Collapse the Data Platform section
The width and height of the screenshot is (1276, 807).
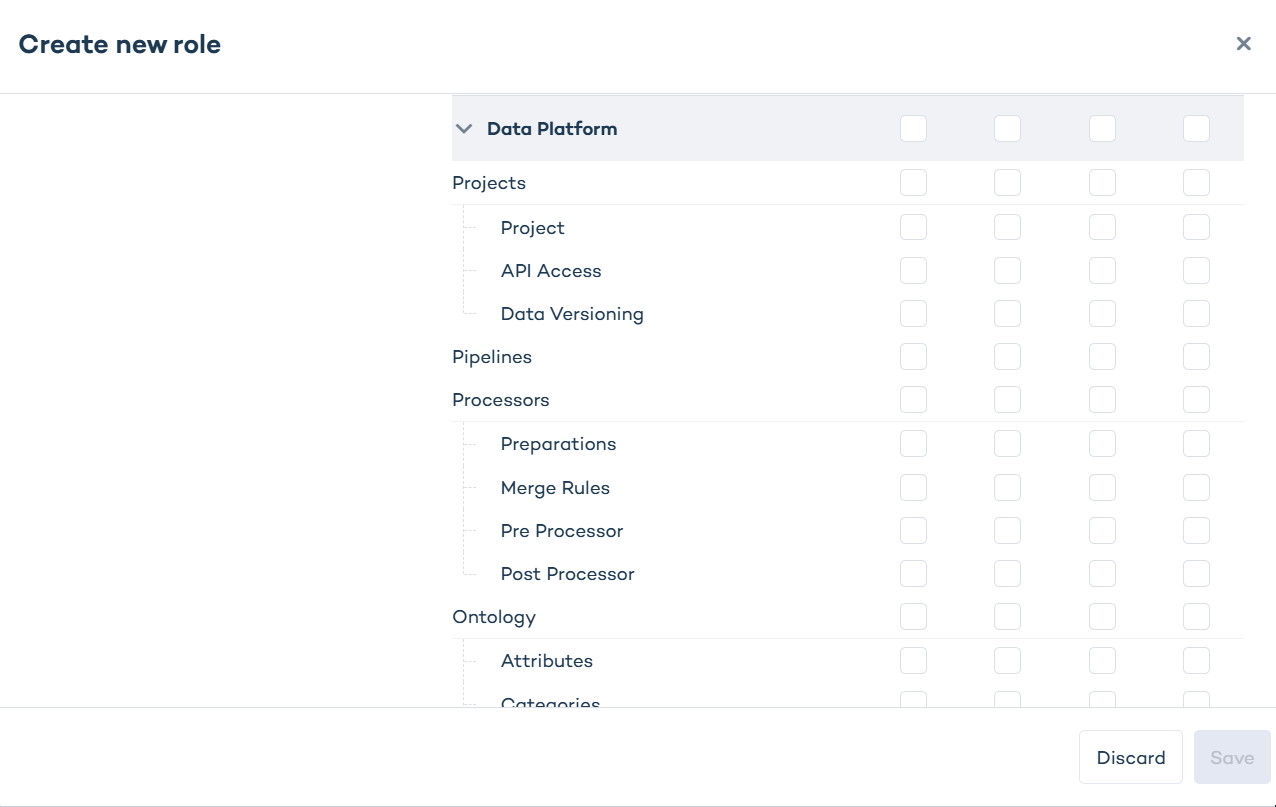pyautogui.click(x=463, y=128)
